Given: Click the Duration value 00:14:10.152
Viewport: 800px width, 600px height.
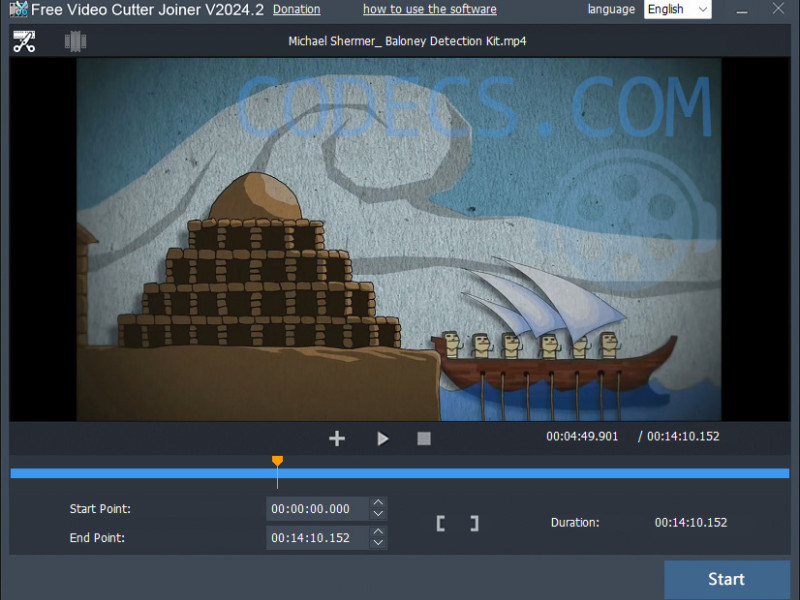Looking at the screenshot, I should click(691, 523).
